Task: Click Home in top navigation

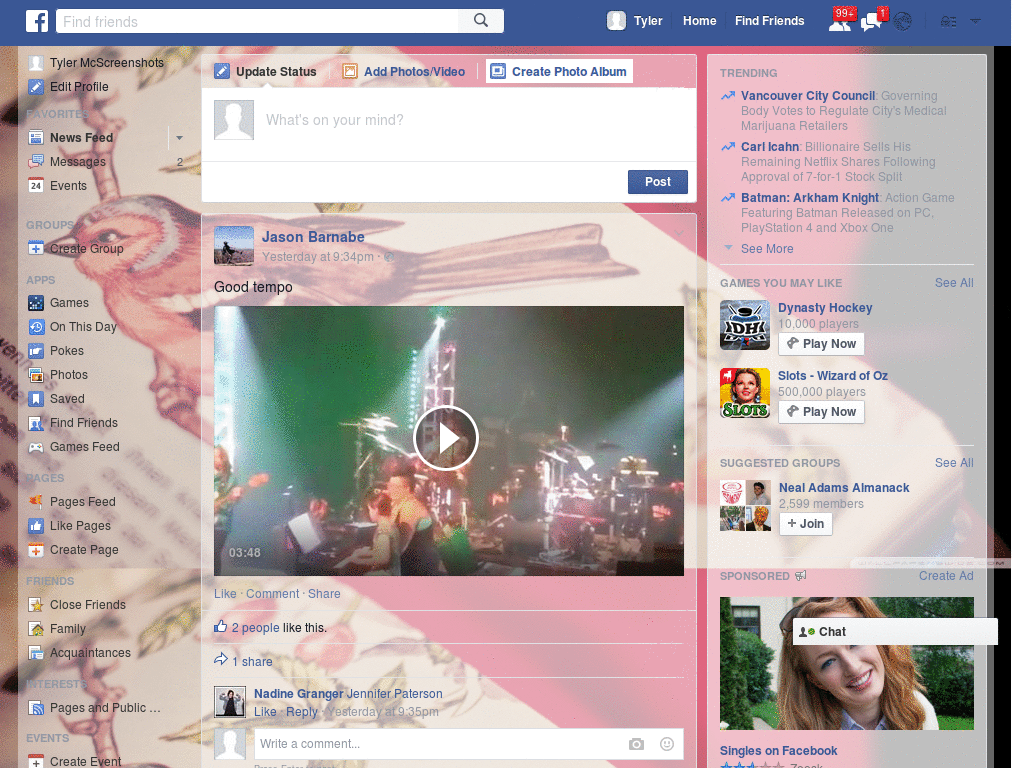Action: click(x=699, y=21)
